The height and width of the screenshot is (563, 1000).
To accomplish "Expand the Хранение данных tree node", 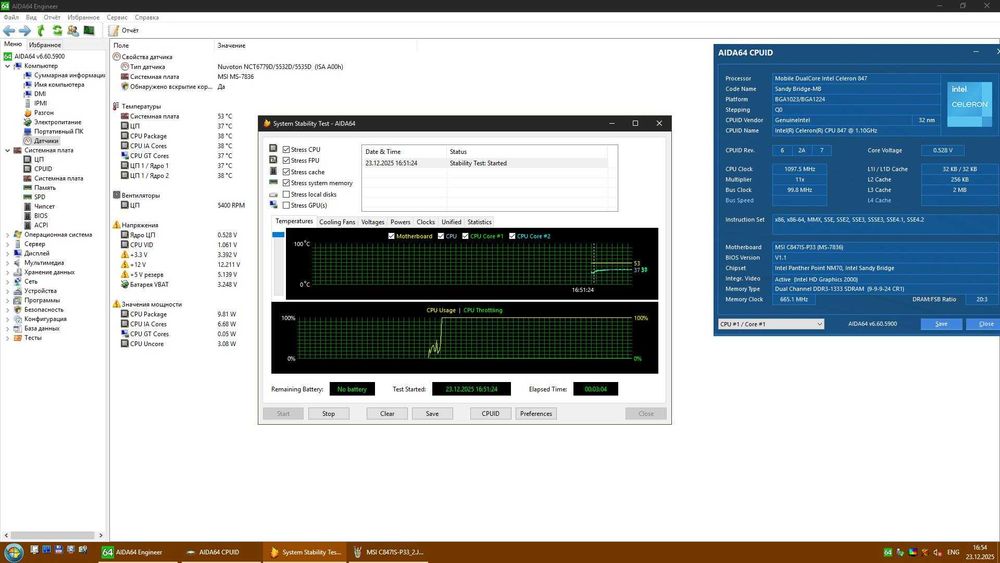I will 8,272.
